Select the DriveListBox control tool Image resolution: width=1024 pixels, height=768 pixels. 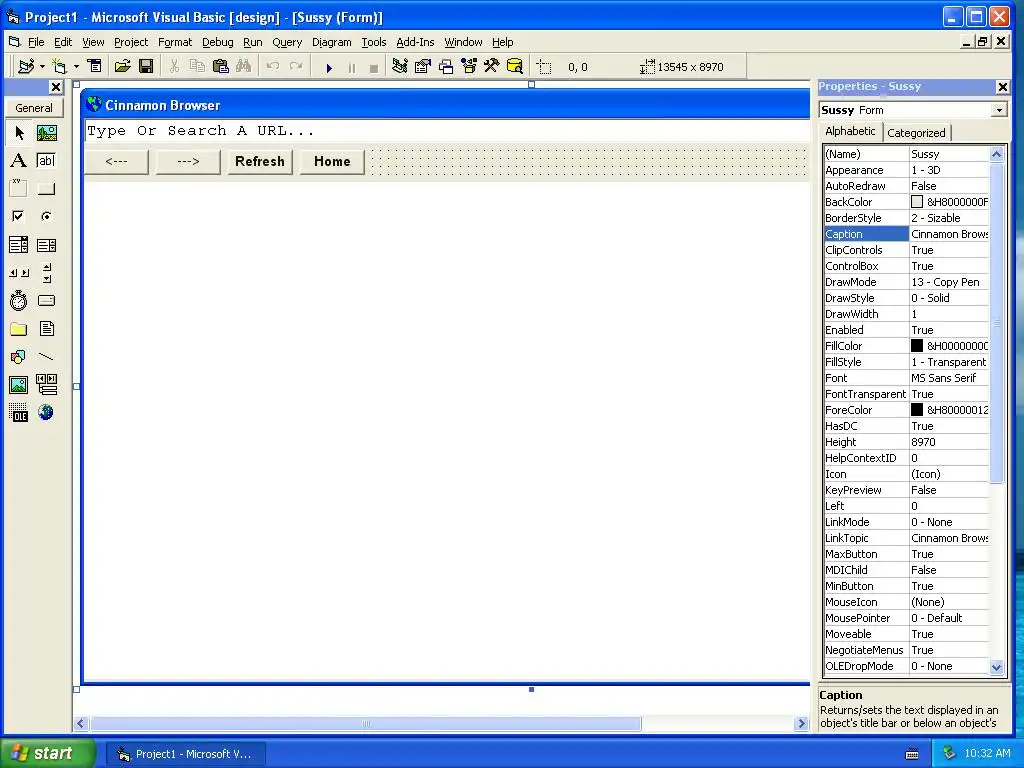46,300
